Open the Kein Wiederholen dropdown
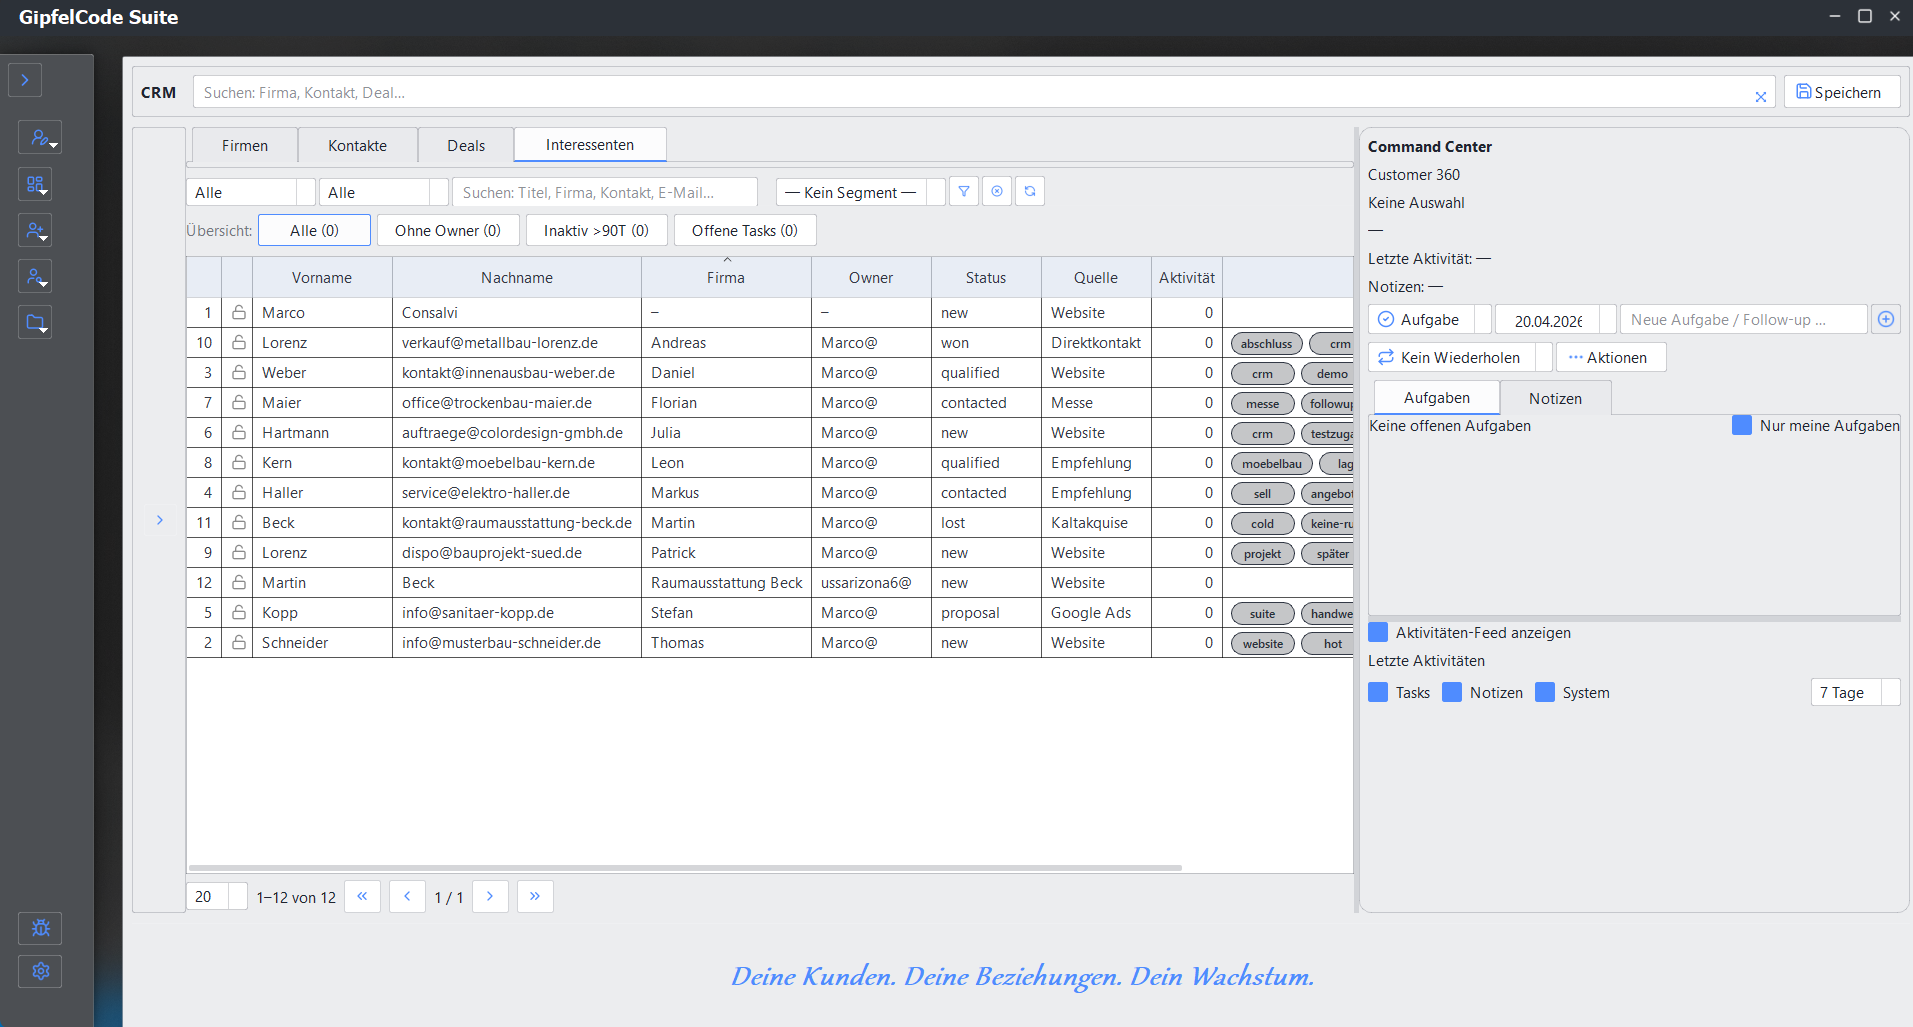This screenshot has width=1913, height=1027. click(x=1460, y=357)
